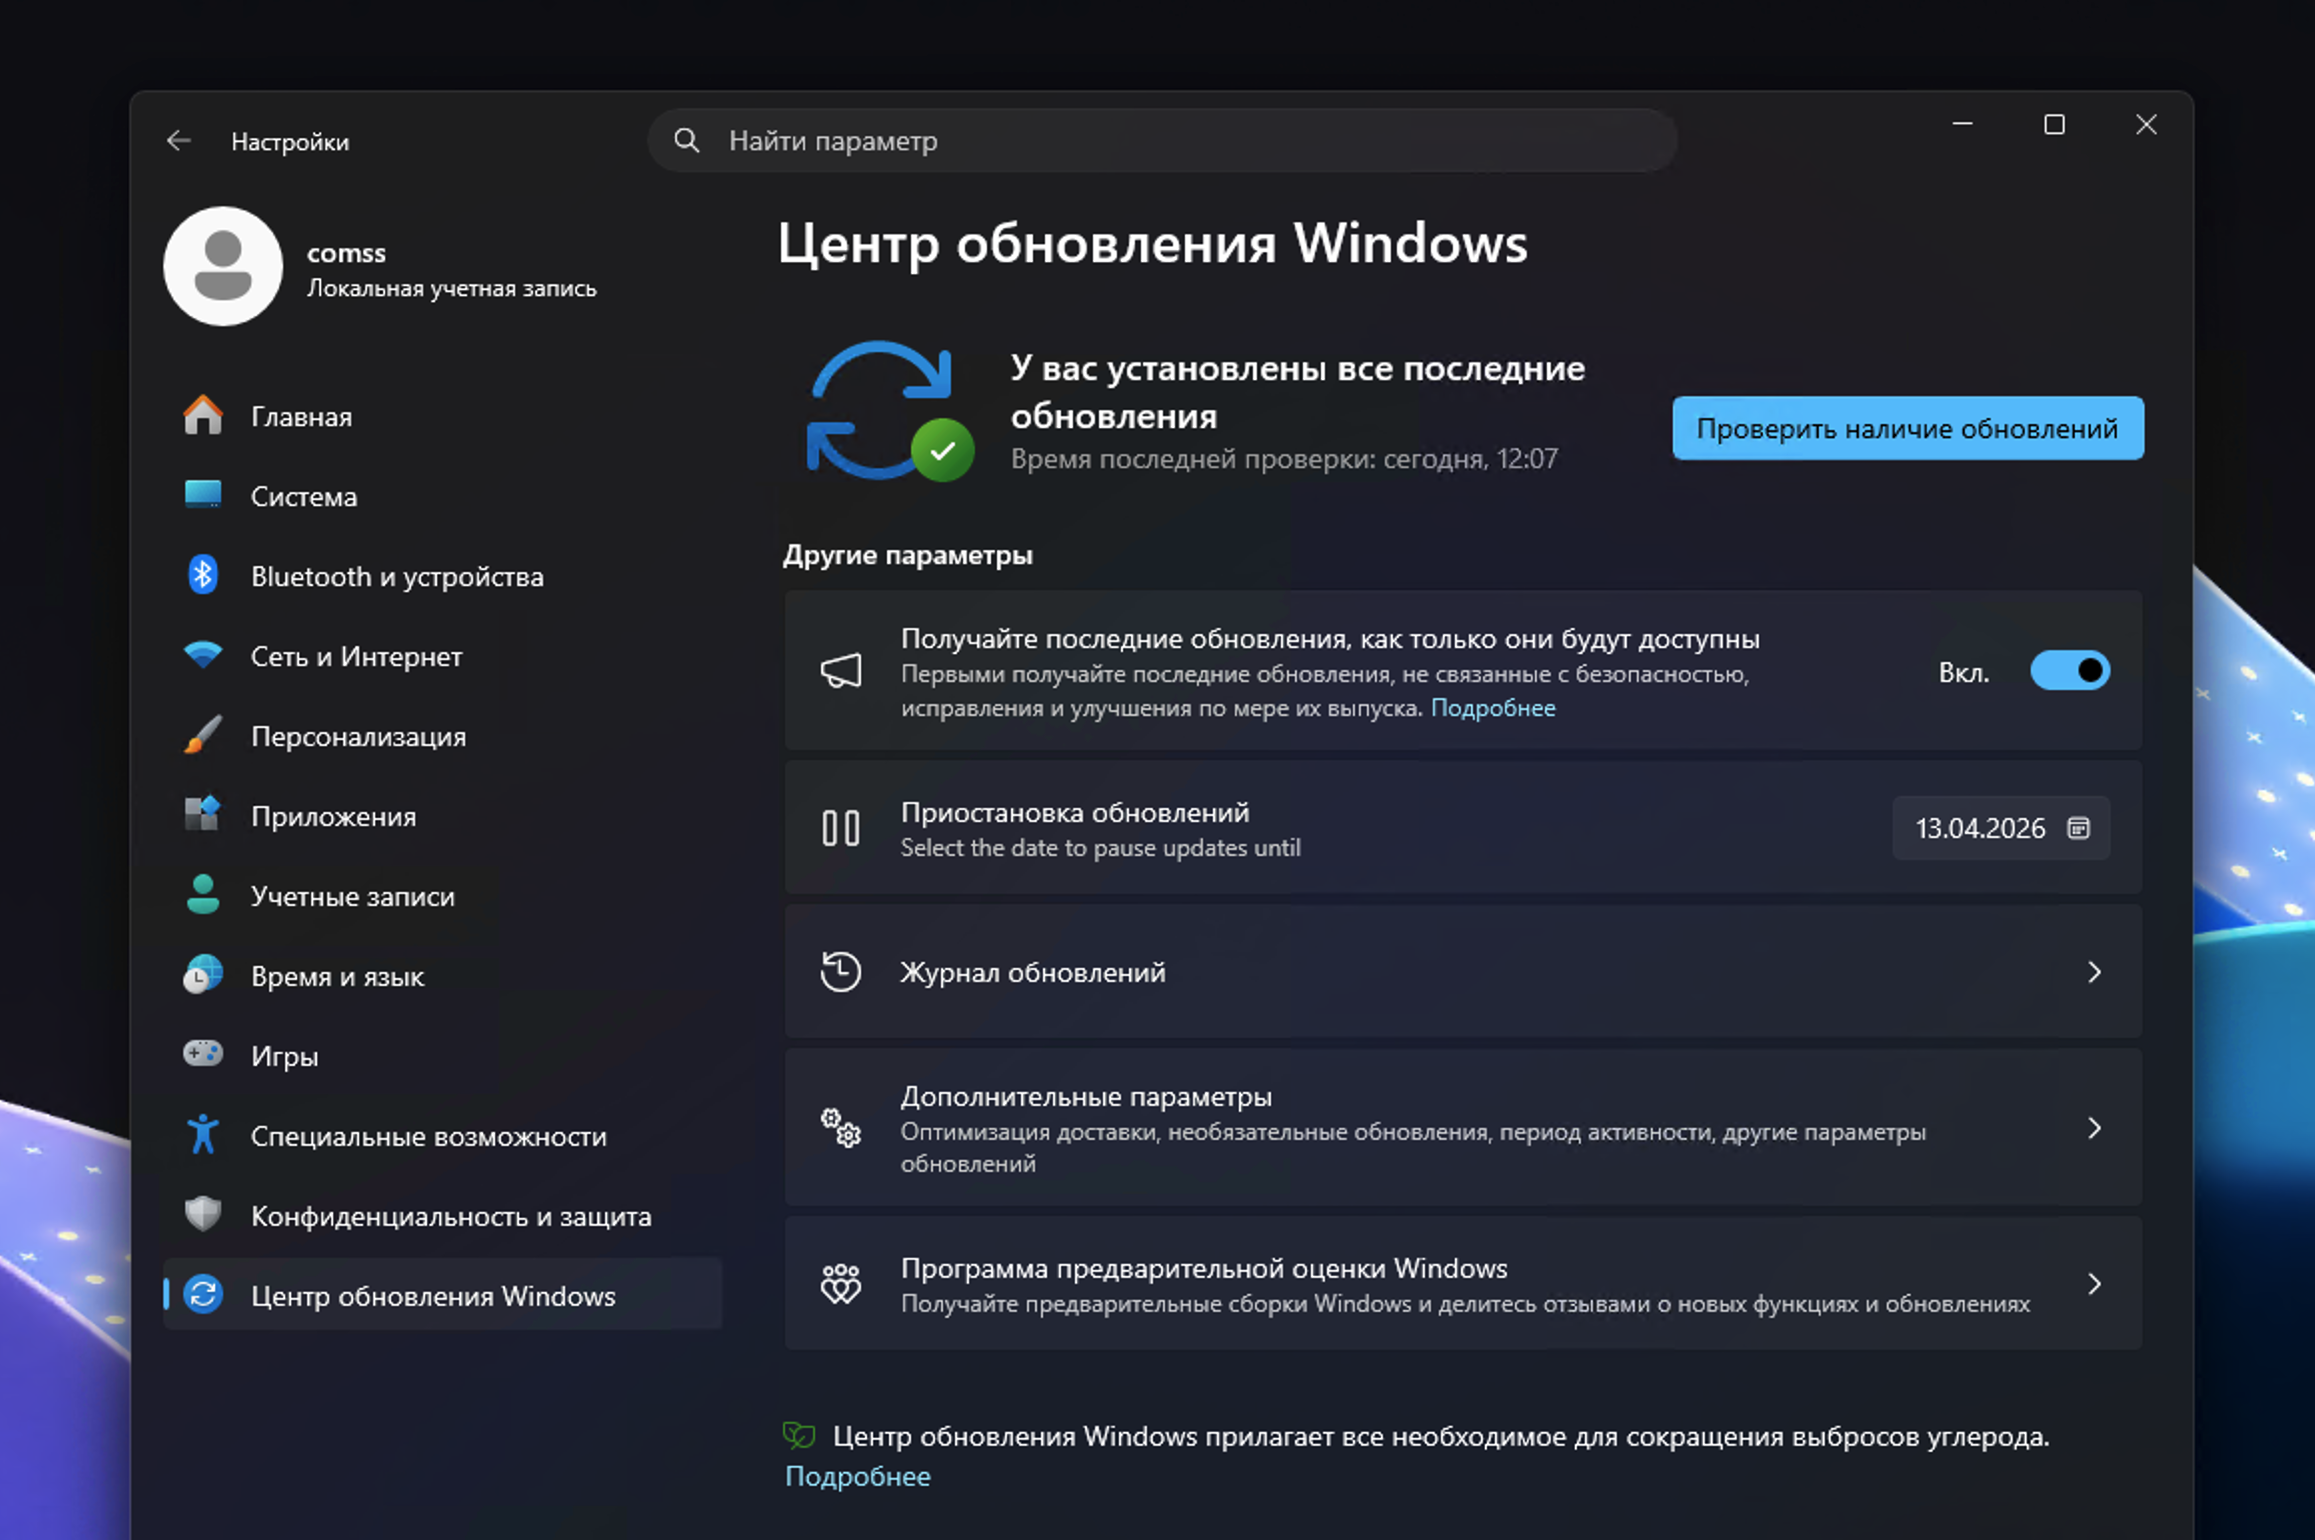Click Подробнее link about carbon emissions
2315x1540 pixels.
click(857, 1476)
